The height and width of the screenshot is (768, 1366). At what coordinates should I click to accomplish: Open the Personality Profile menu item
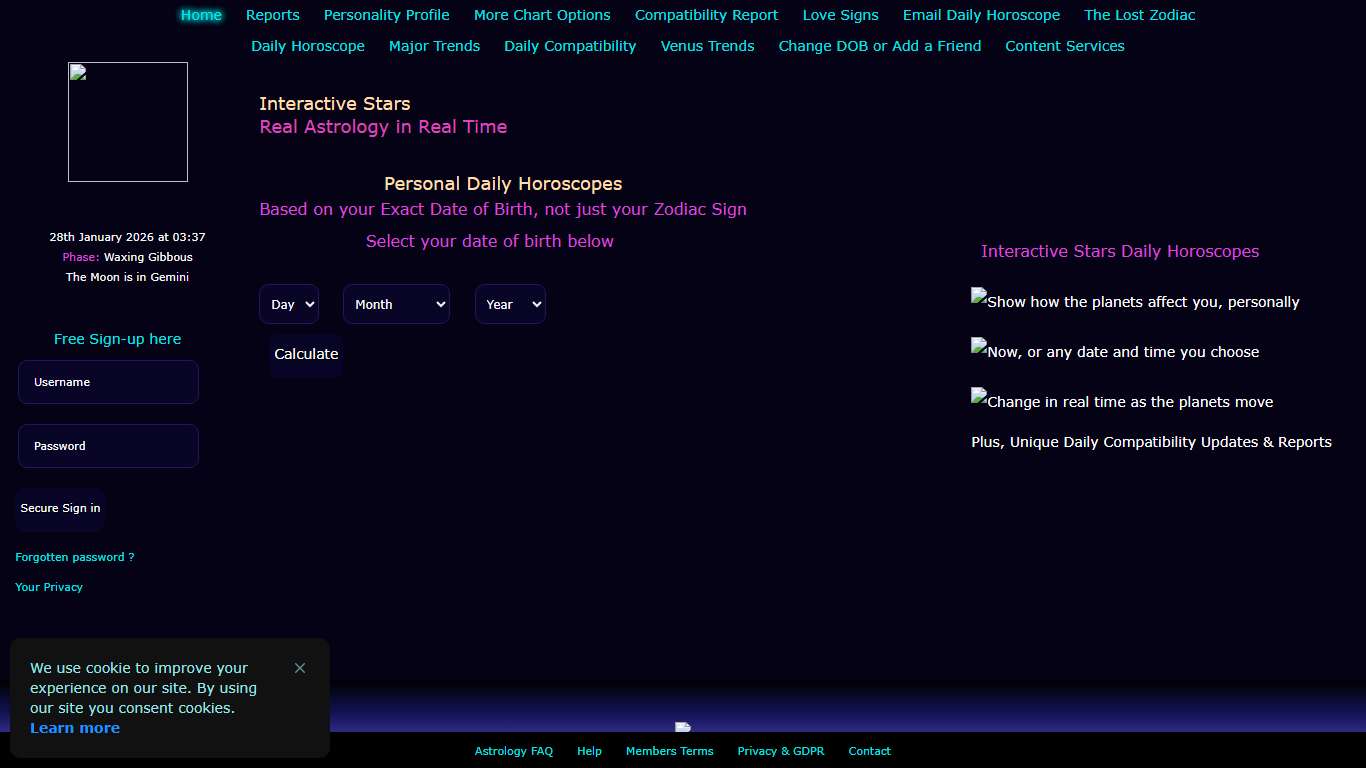(x=386, y=15)
